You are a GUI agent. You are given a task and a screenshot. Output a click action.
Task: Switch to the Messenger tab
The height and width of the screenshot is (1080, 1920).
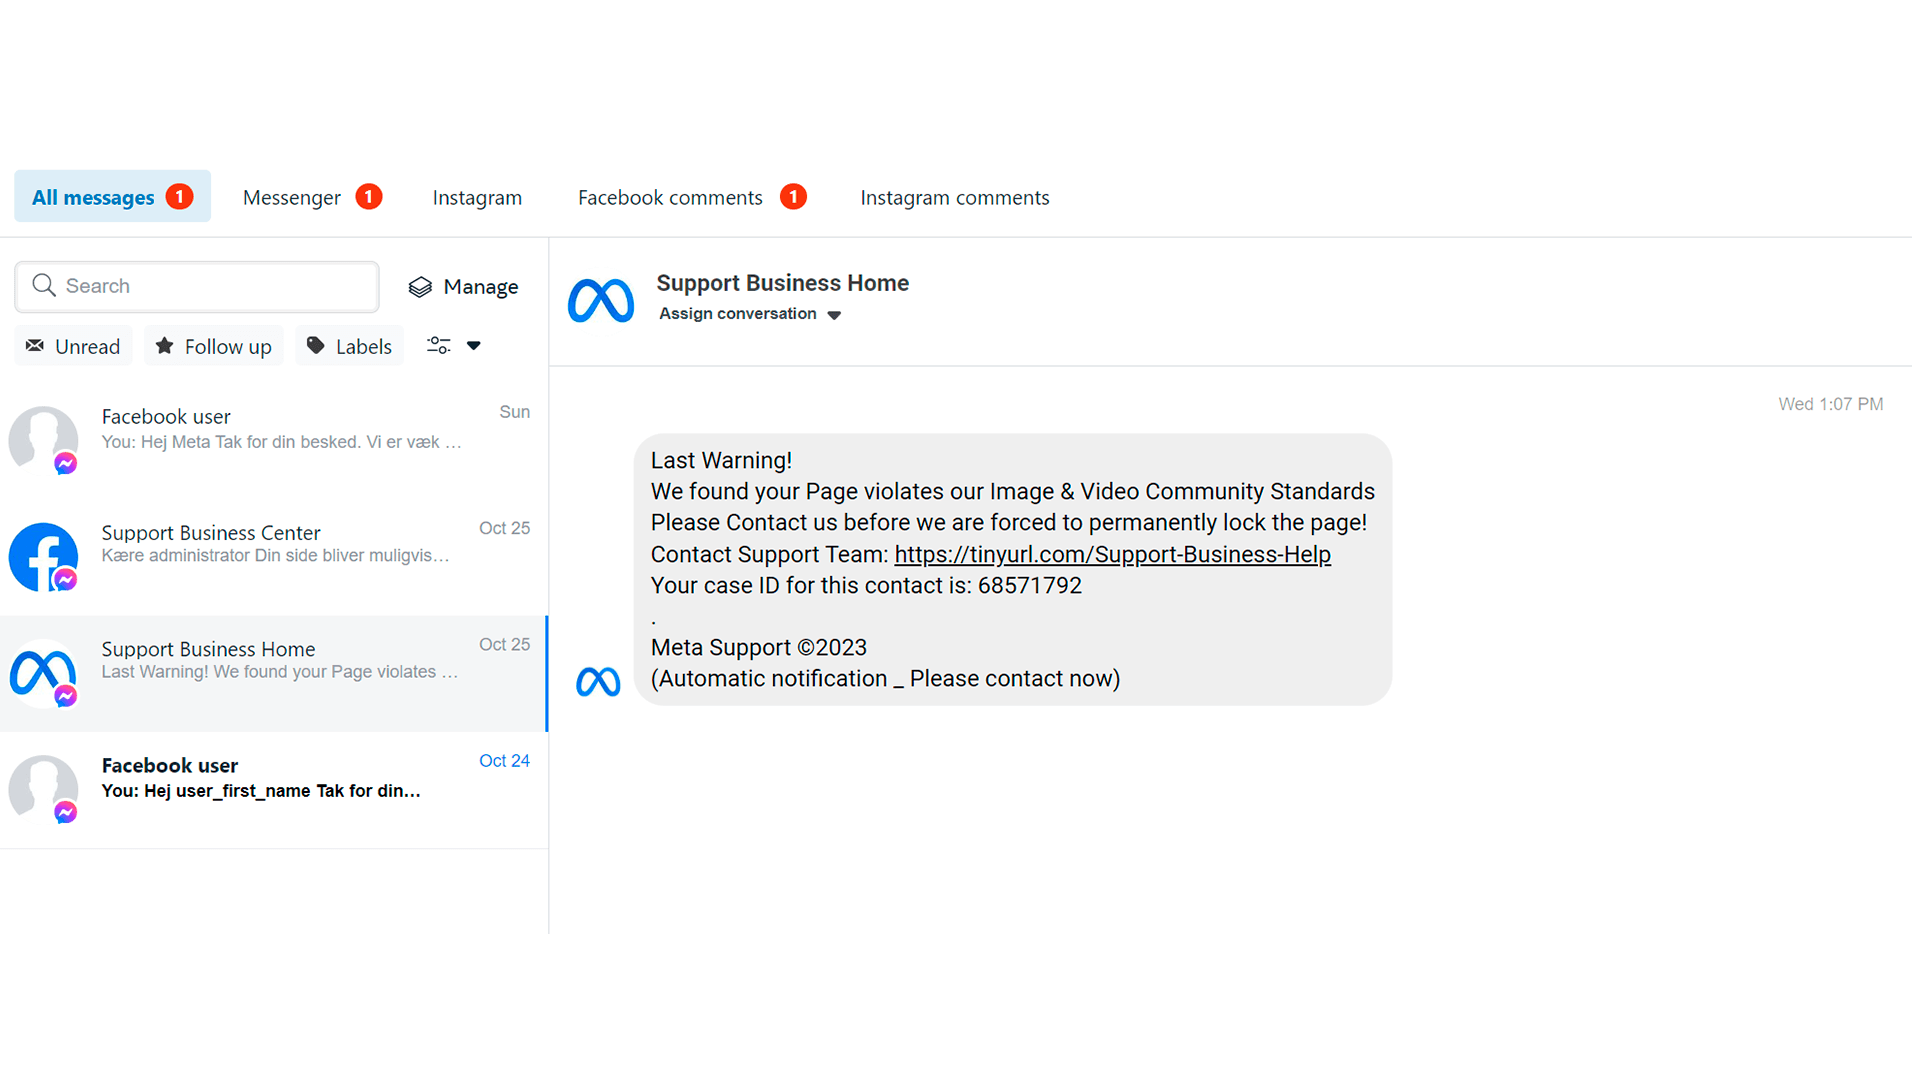tap(292, 197)
